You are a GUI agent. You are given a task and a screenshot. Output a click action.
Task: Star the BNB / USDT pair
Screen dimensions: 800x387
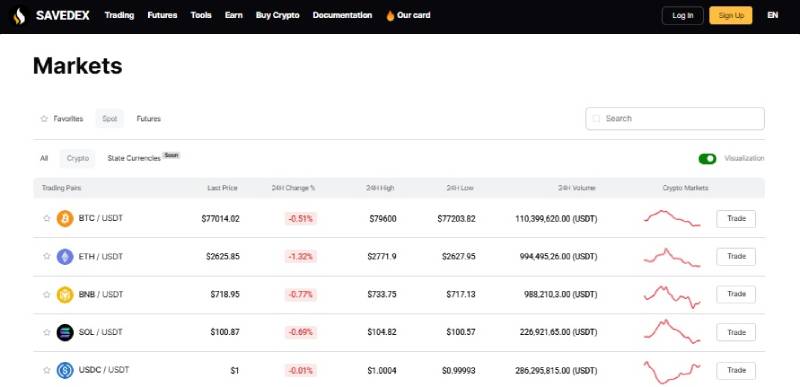46,294
